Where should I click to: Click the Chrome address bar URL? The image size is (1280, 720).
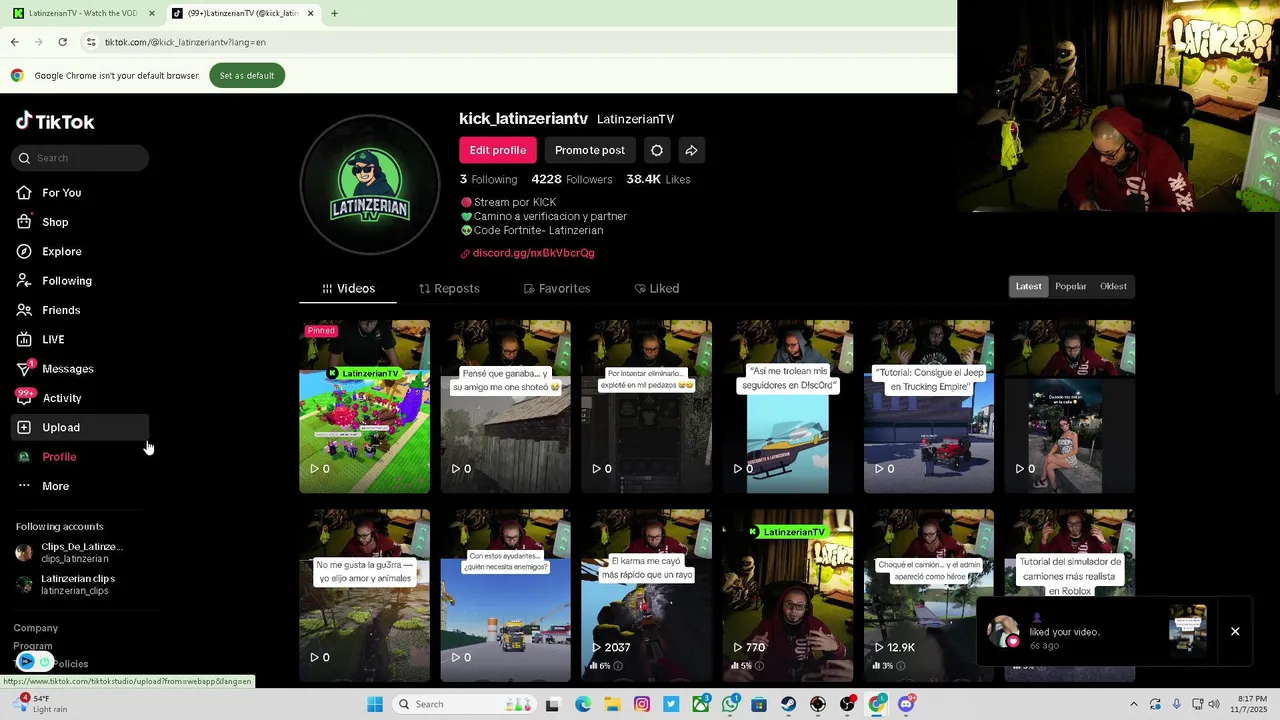click(185, 42)
